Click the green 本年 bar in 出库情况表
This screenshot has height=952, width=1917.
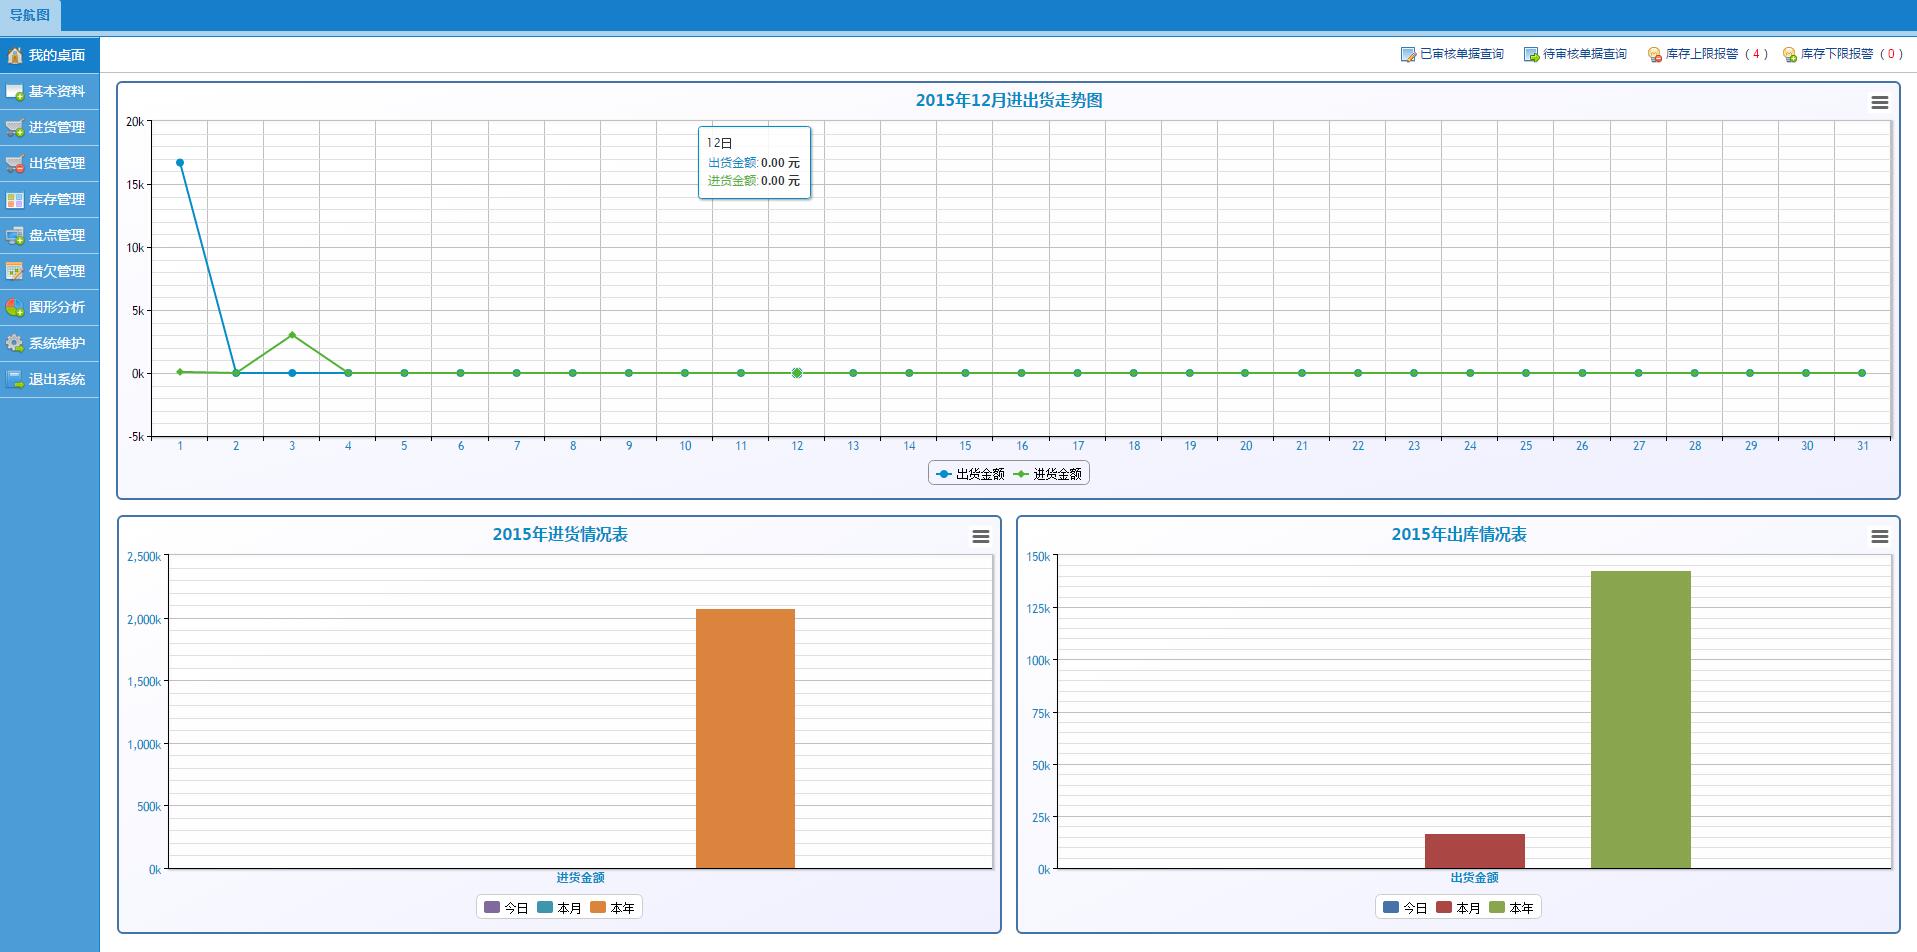(1640, 718)
